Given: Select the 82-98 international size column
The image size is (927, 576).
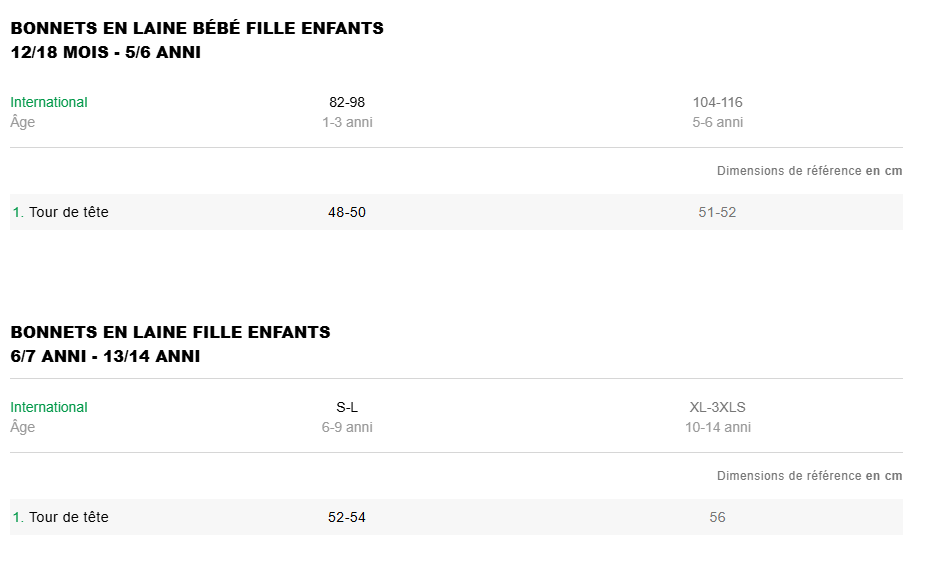Looking at the screenshot, I should 347,102.
